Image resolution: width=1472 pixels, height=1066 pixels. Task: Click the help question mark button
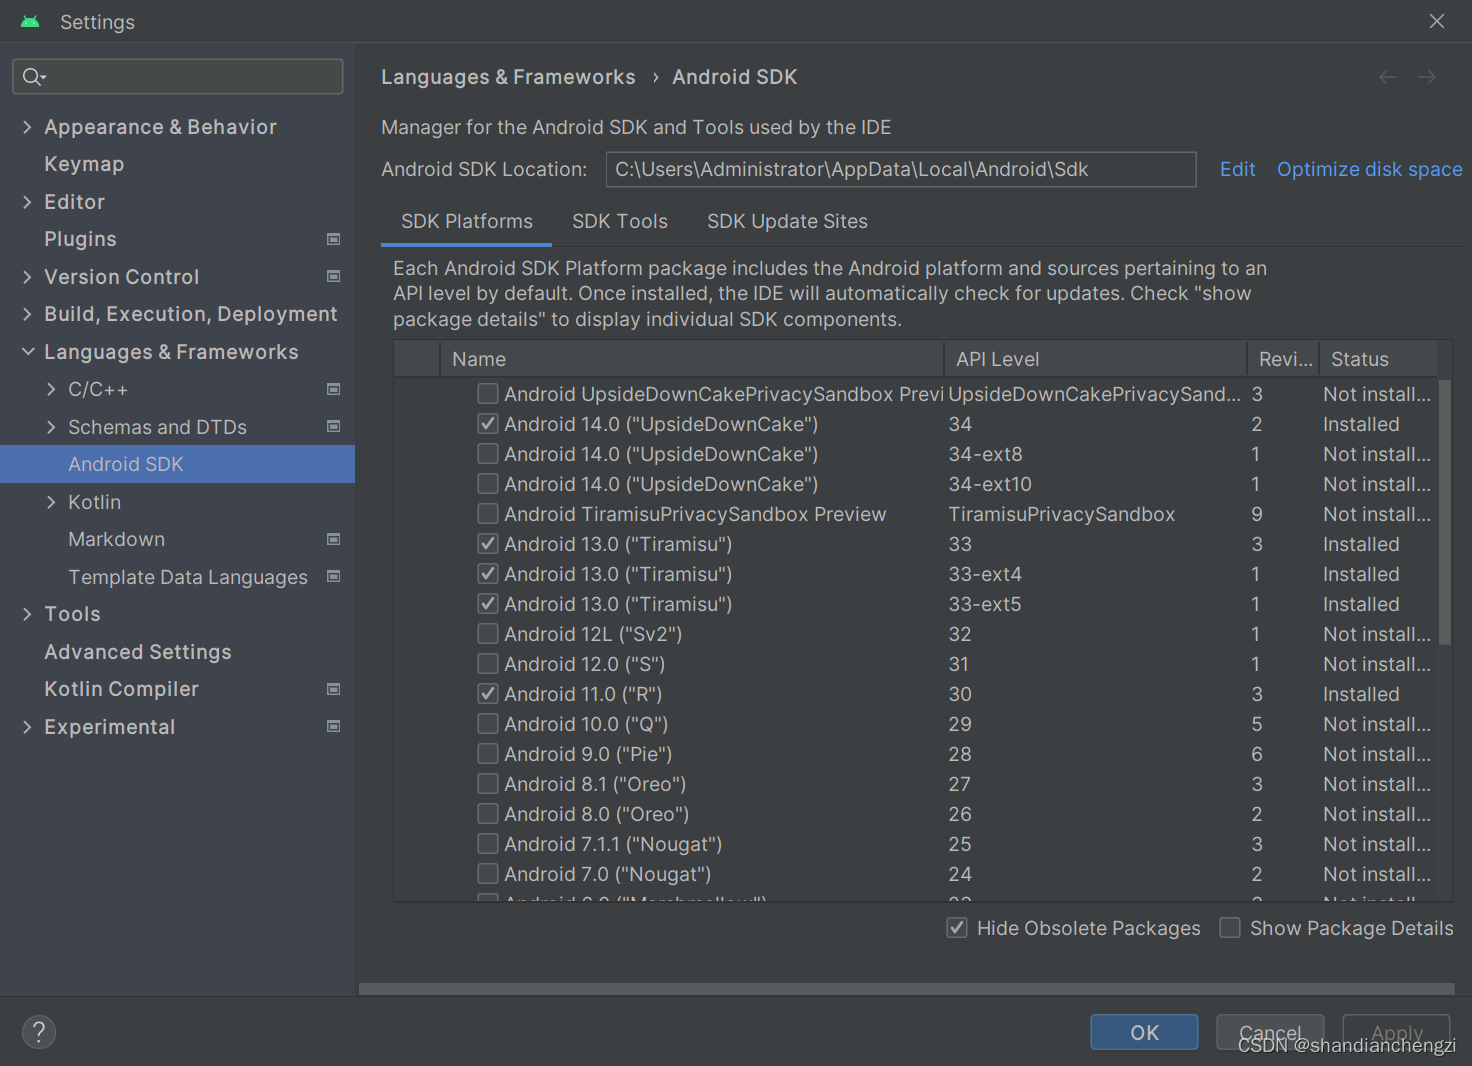(x=39, y=1032)
